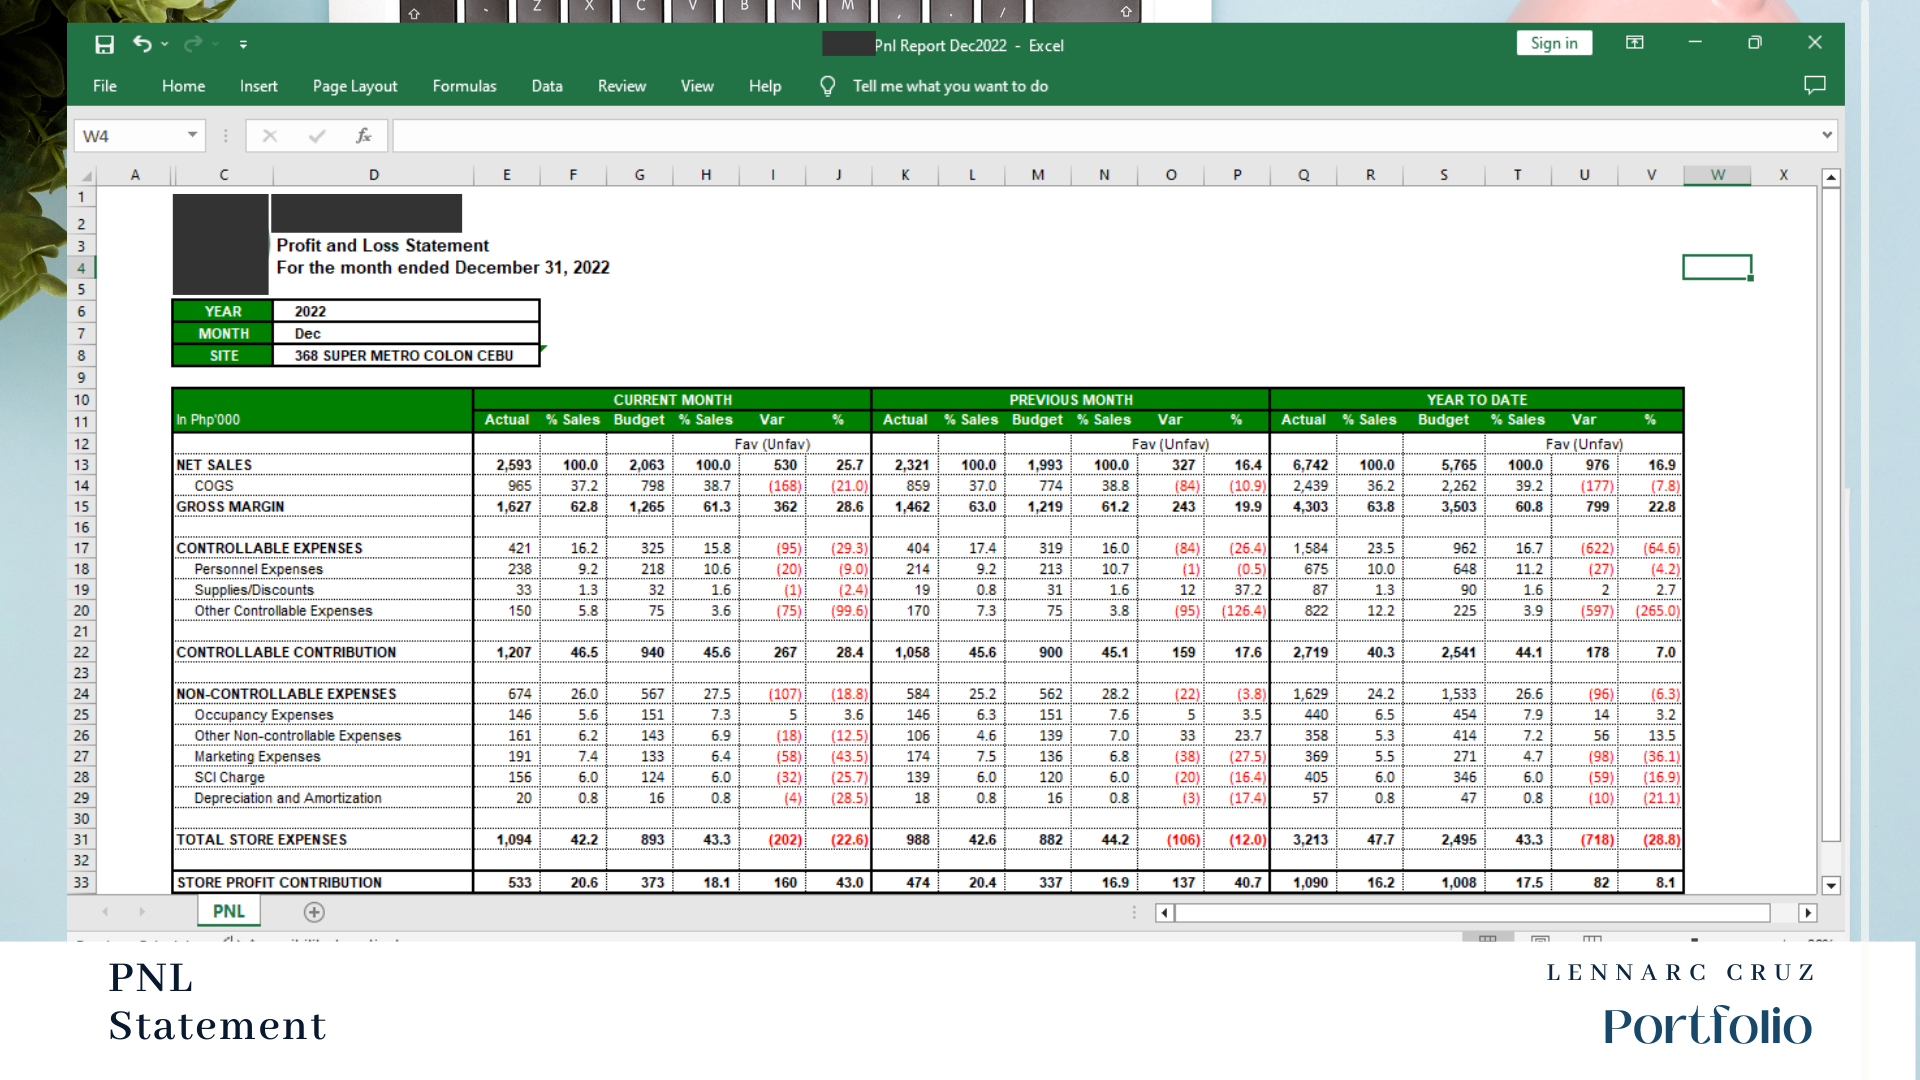Select row 13 header
1920x1080 pixels.
pos(81,464)
